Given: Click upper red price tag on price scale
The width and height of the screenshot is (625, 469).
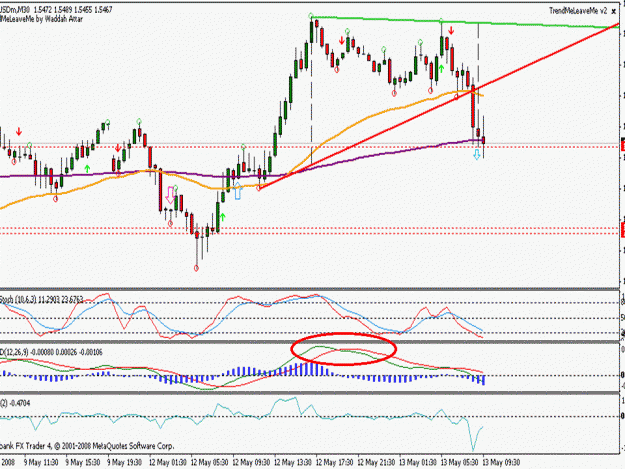Looking at the screenshot, I should click(623, 145).
